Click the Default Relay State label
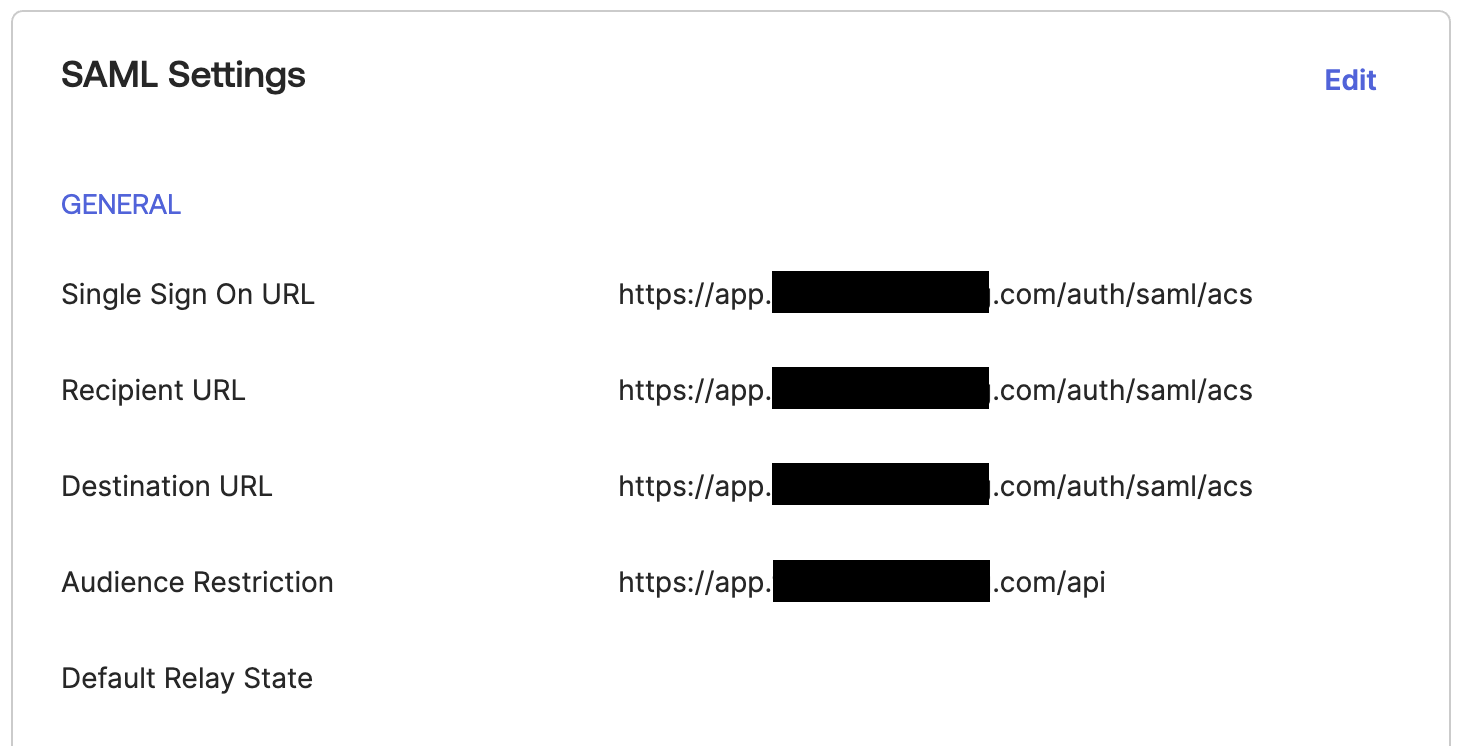The width and height of the screenshot is (1476, 746). (187, 678)
